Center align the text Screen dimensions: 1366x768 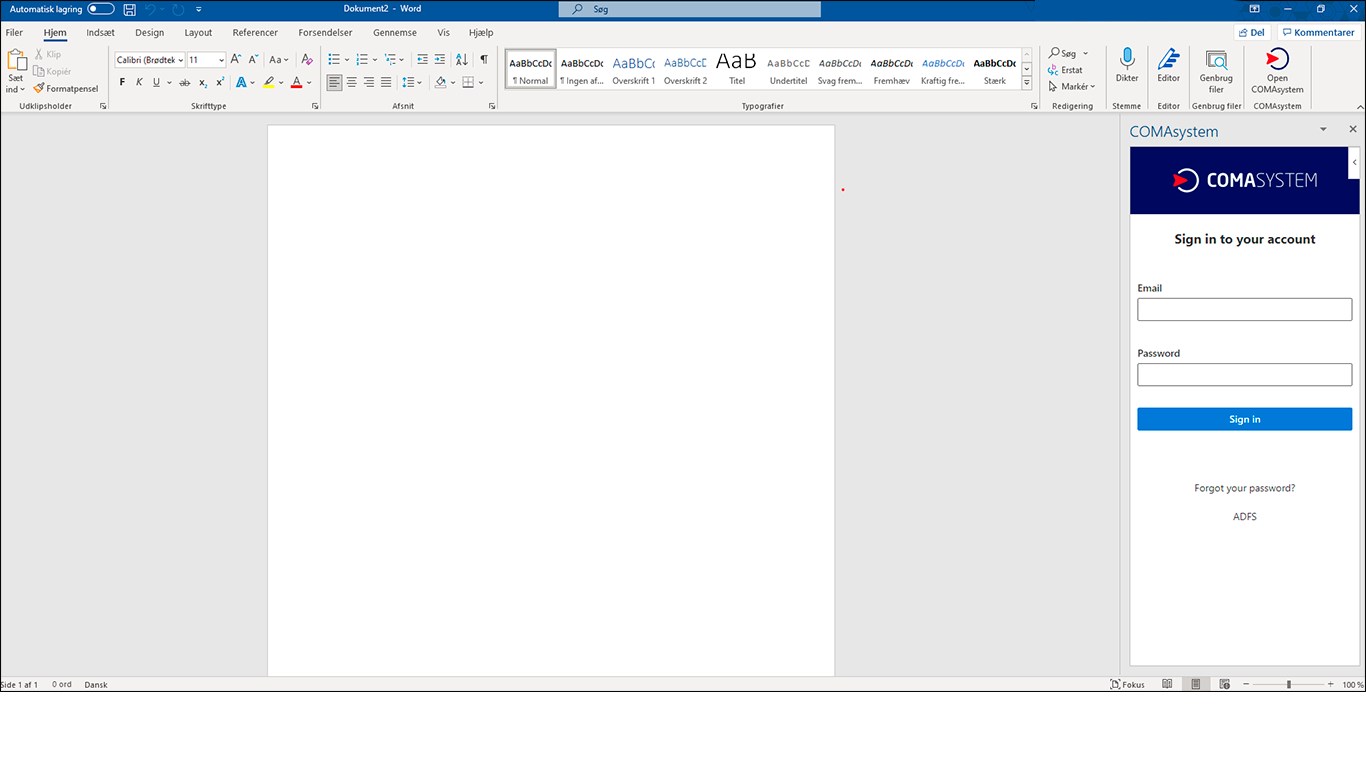(352, 82)
